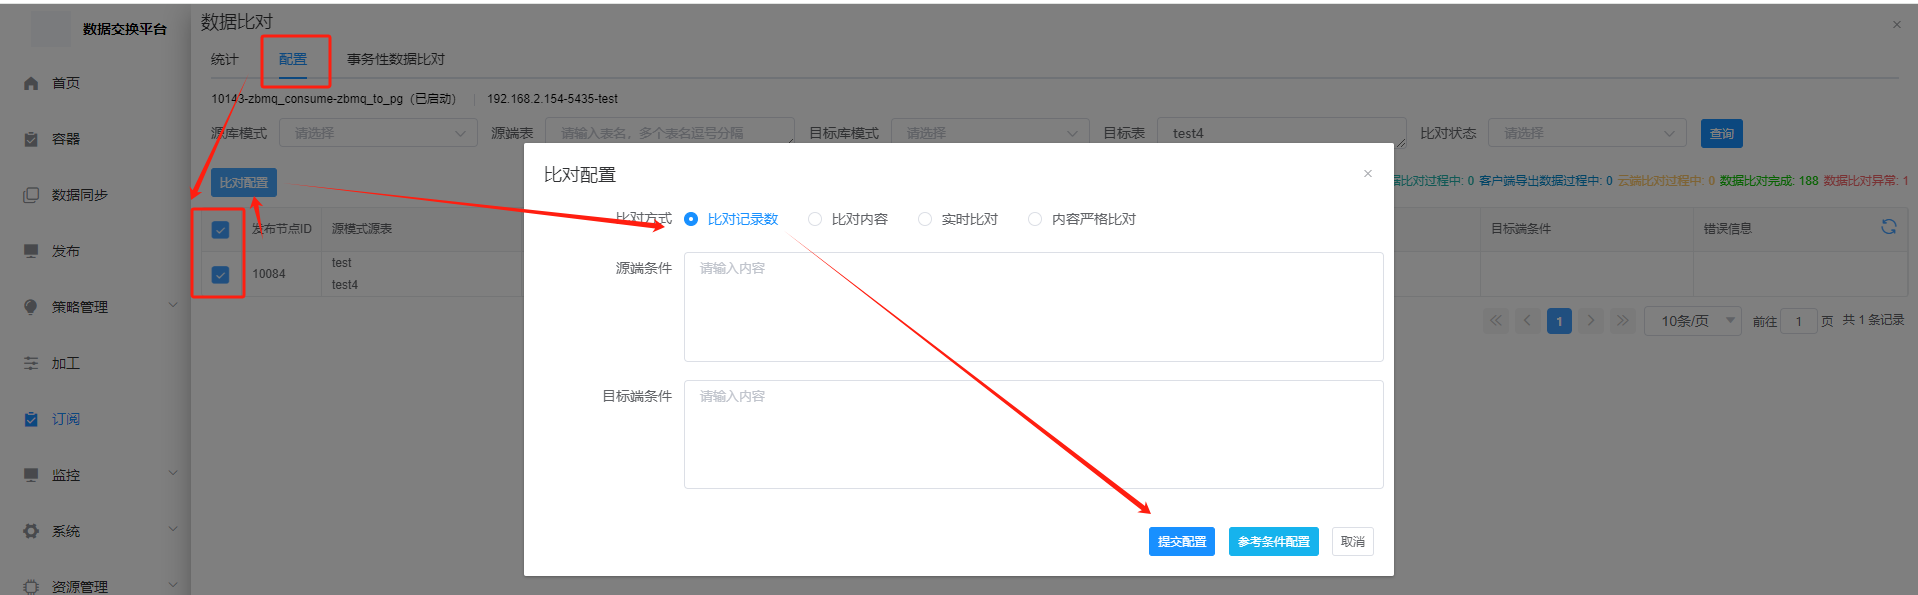Viewport: 1918px width, 595px height.
Task: Select the 发布 publish sidebar icon
Action: (x=31, y=251)
